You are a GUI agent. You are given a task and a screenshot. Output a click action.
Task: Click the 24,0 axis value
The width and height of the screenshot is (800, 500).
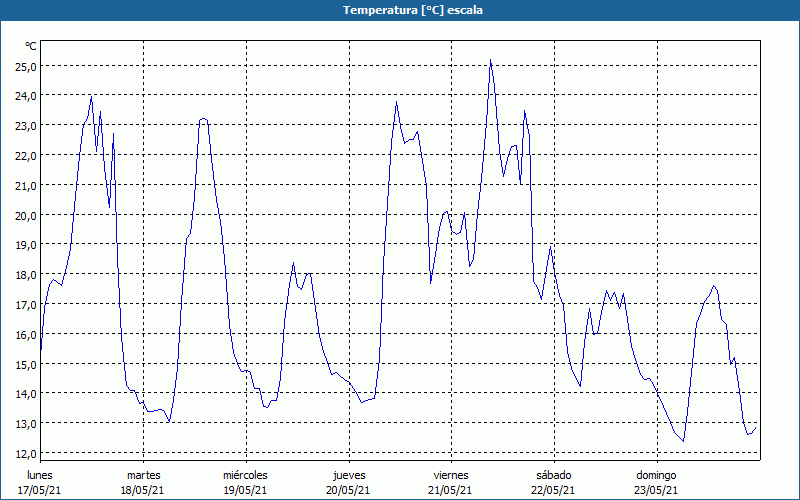27,96
